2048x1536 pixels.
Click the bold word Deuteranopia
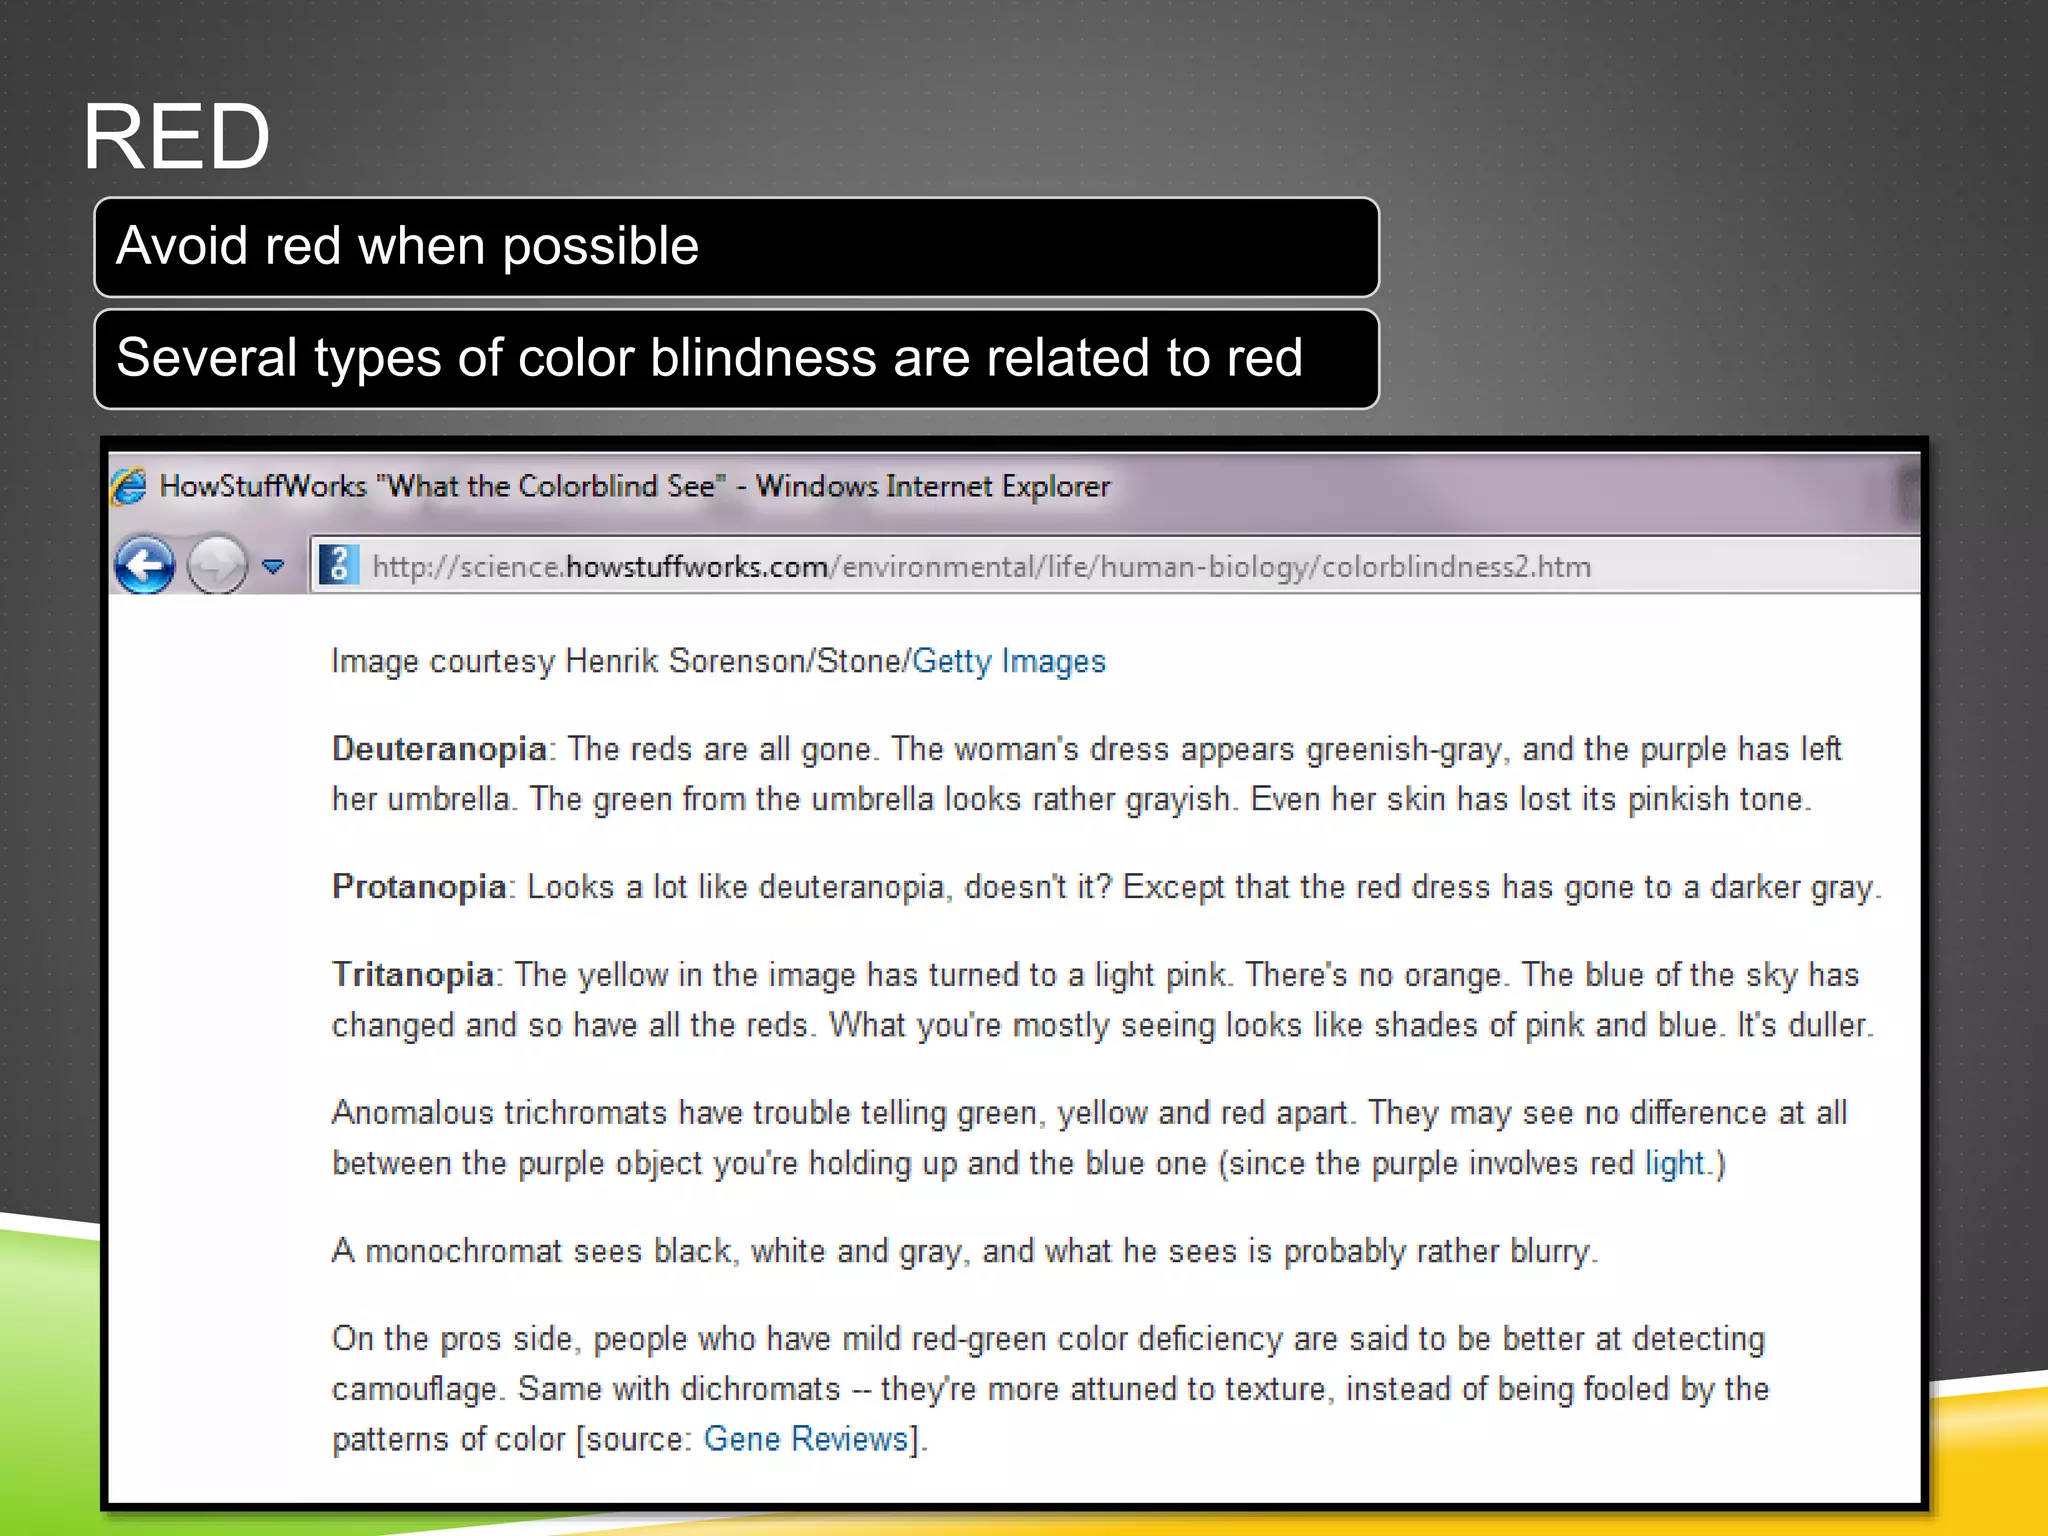(x=439, y=749)
